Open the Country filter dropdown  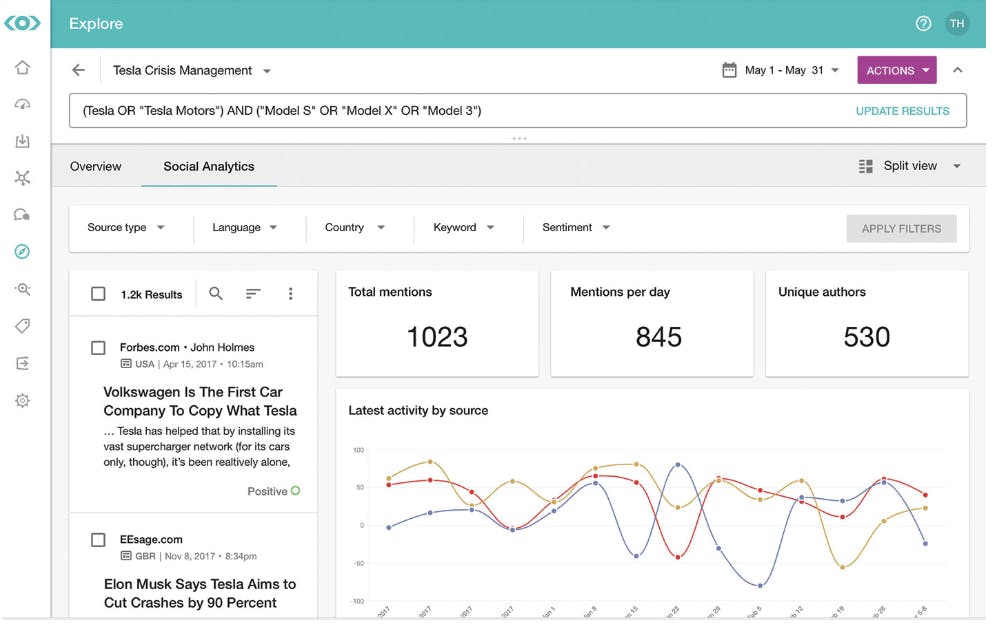(x=355, y=228)
